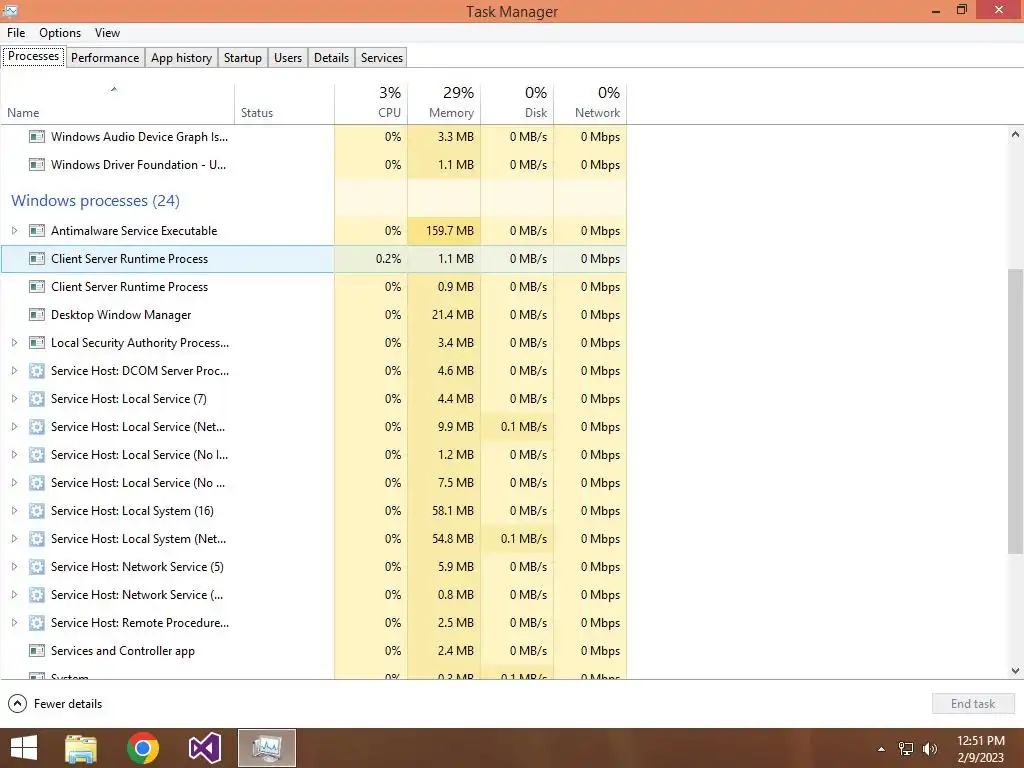This screenshot has width=1024, height=768.
Task: Go to the Details tab
Action: [331, 57]
